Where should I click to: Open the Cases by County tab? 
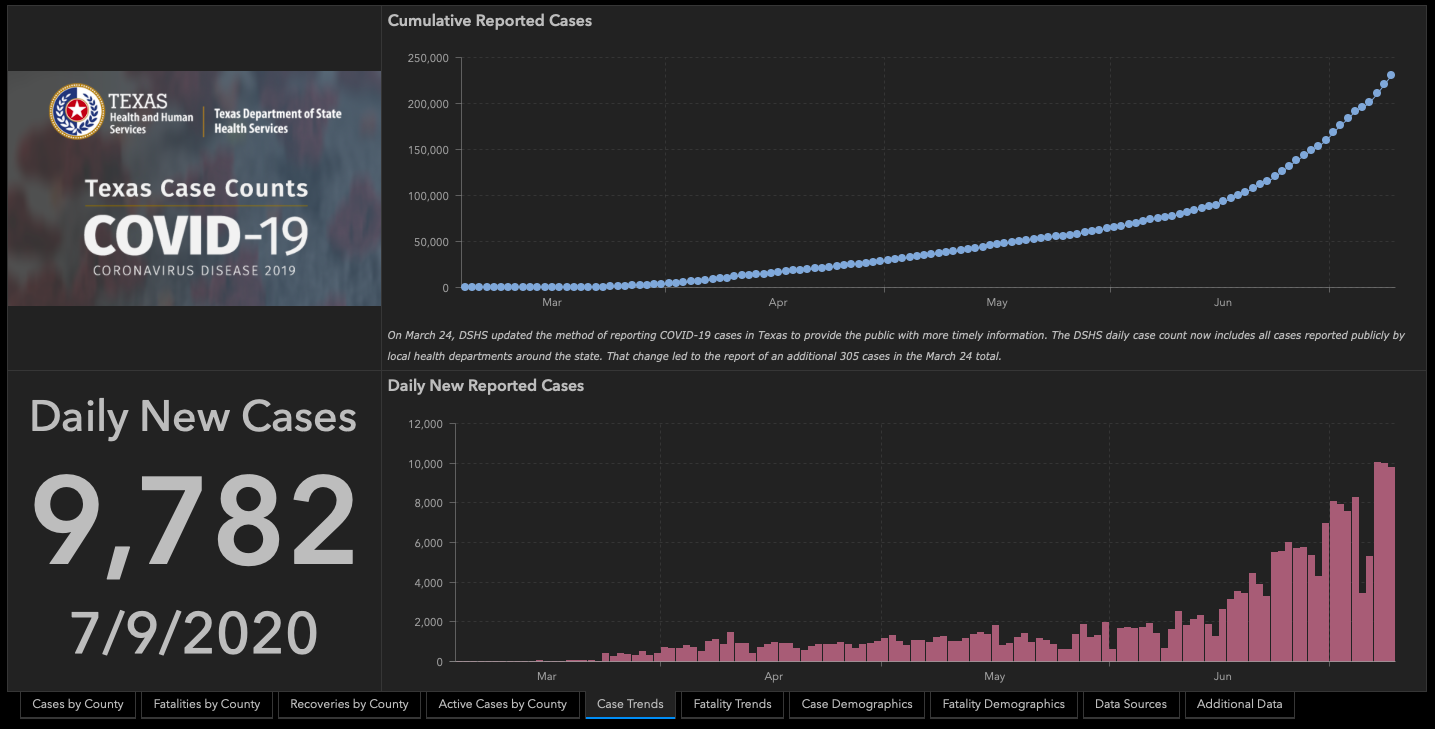point(78,704)
